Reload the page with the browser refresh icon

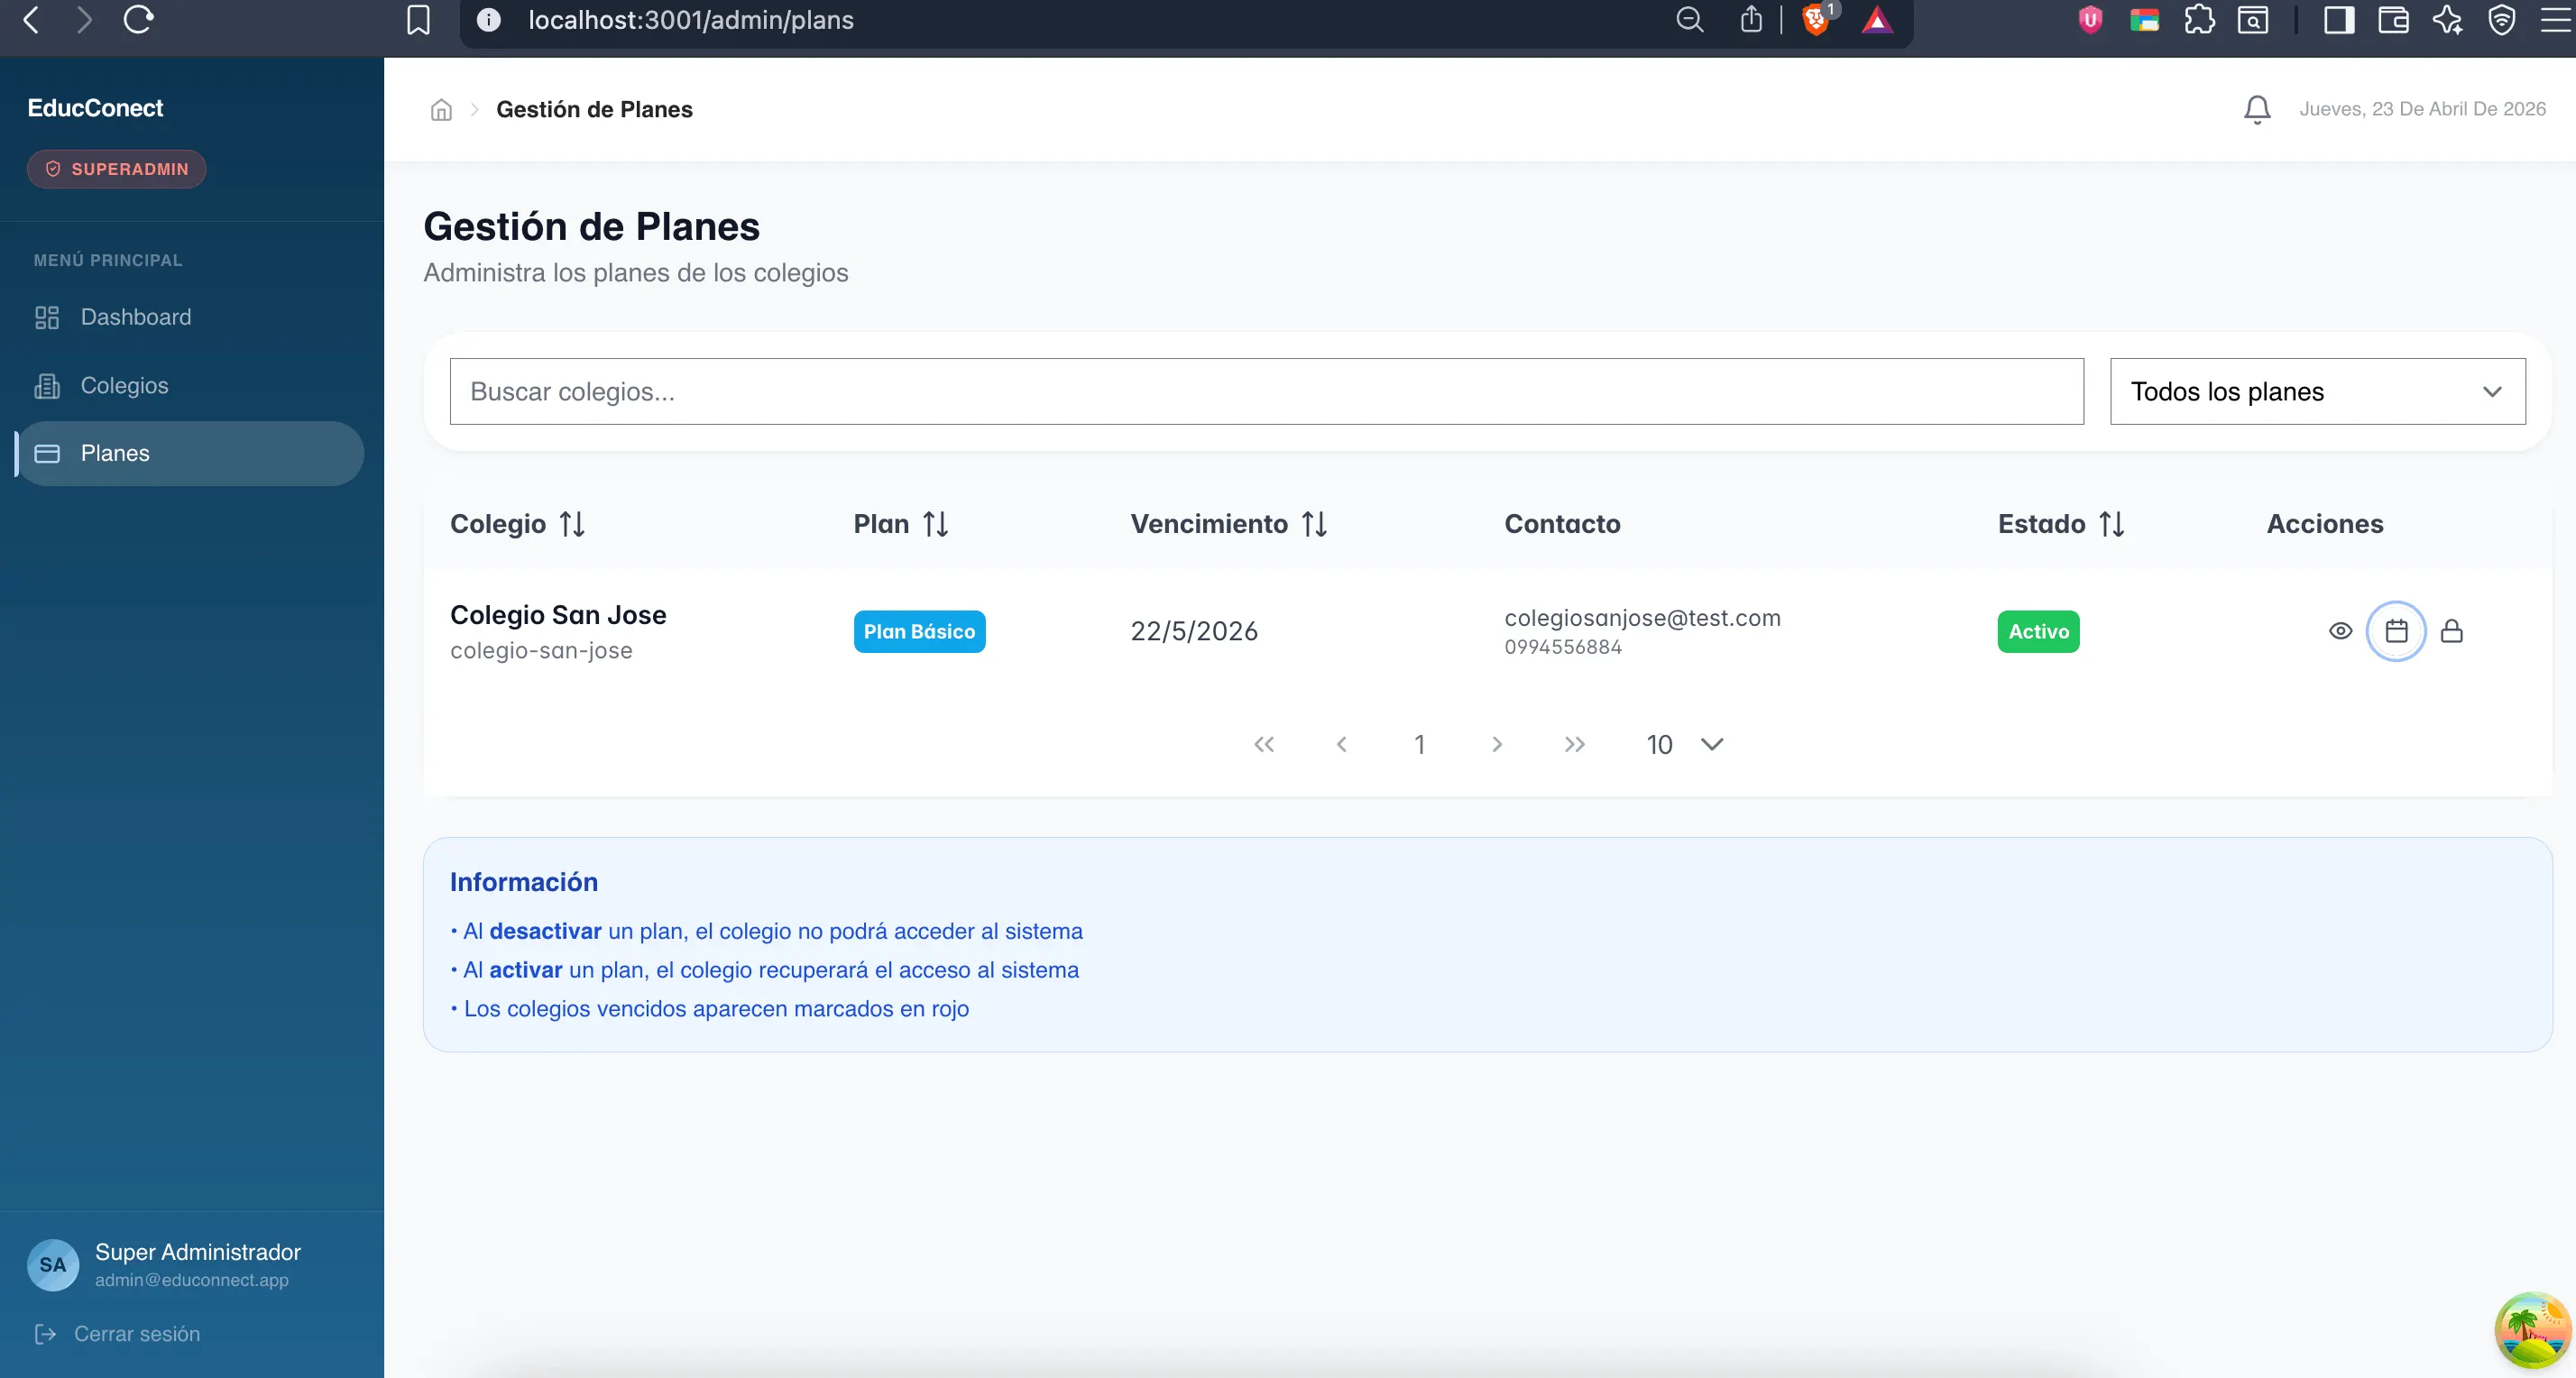pyautogui.click(x=138, y=20)
